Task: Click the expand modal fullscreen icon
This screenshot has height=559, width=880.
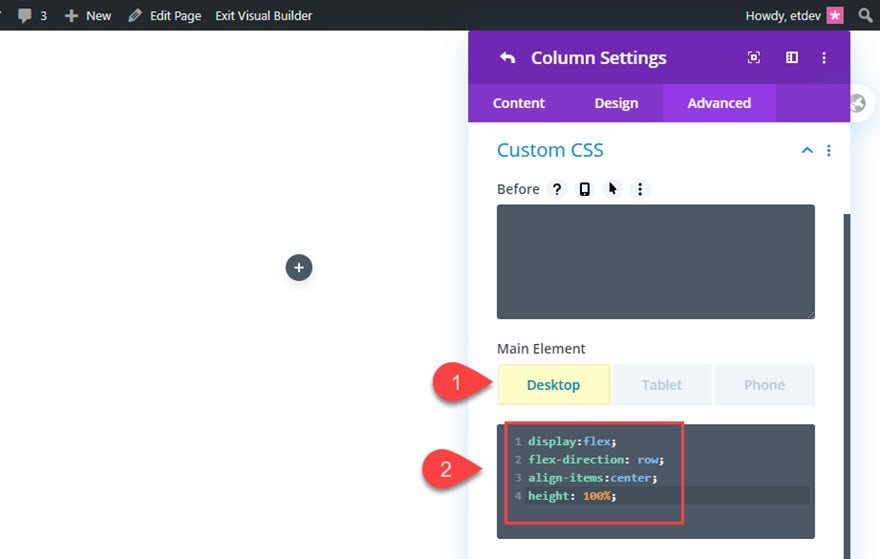Action: (x=754, y=58)
